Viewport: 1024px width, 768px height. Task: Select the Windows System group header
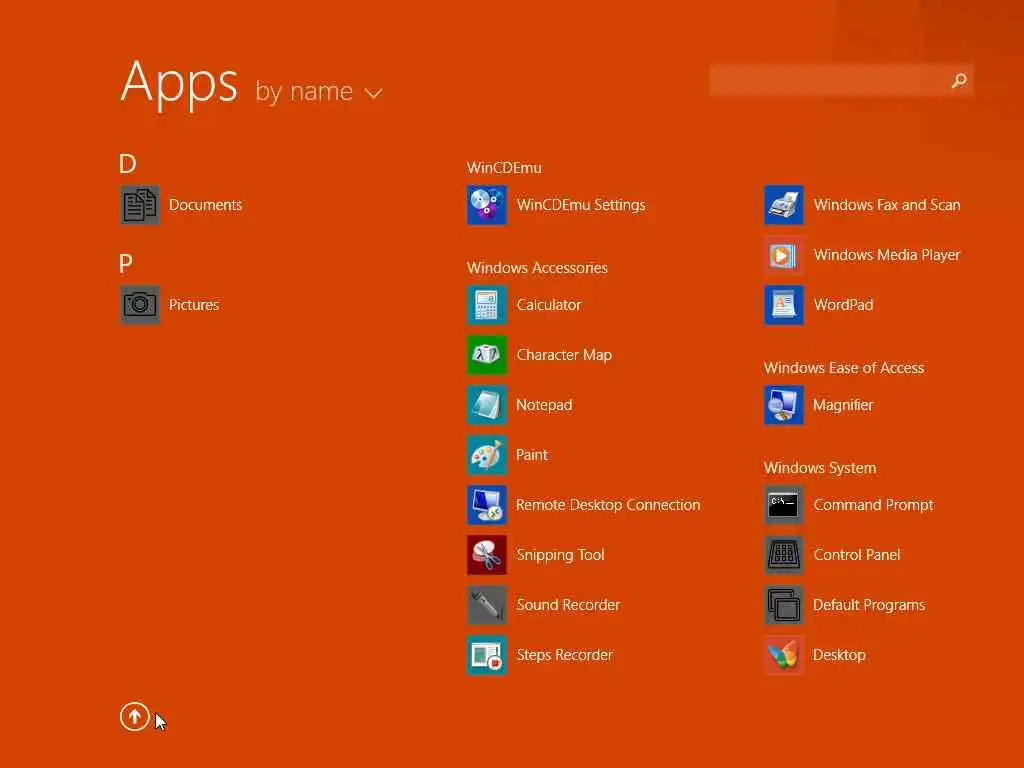820,468
